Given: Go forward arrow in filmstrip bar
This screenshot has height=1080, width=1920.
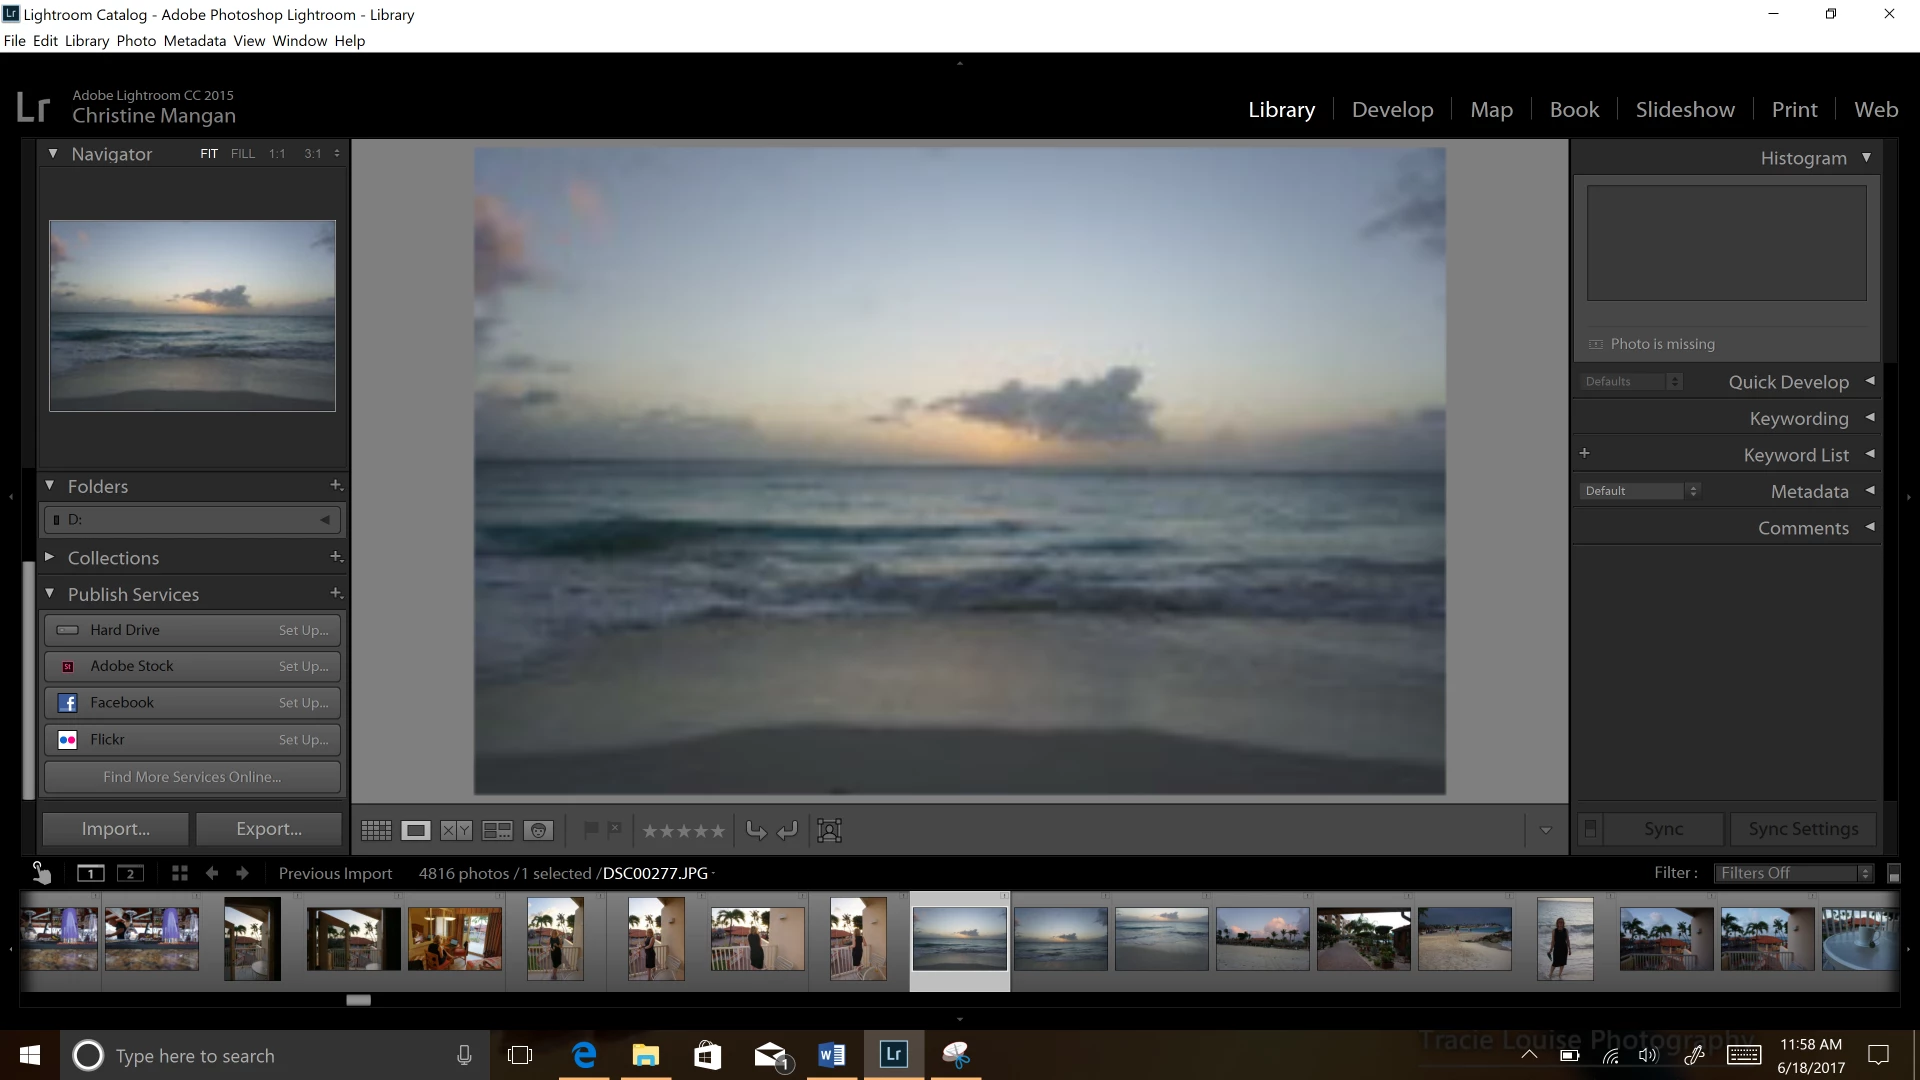Looking at the screenshot, I should (x=242, y=873).
